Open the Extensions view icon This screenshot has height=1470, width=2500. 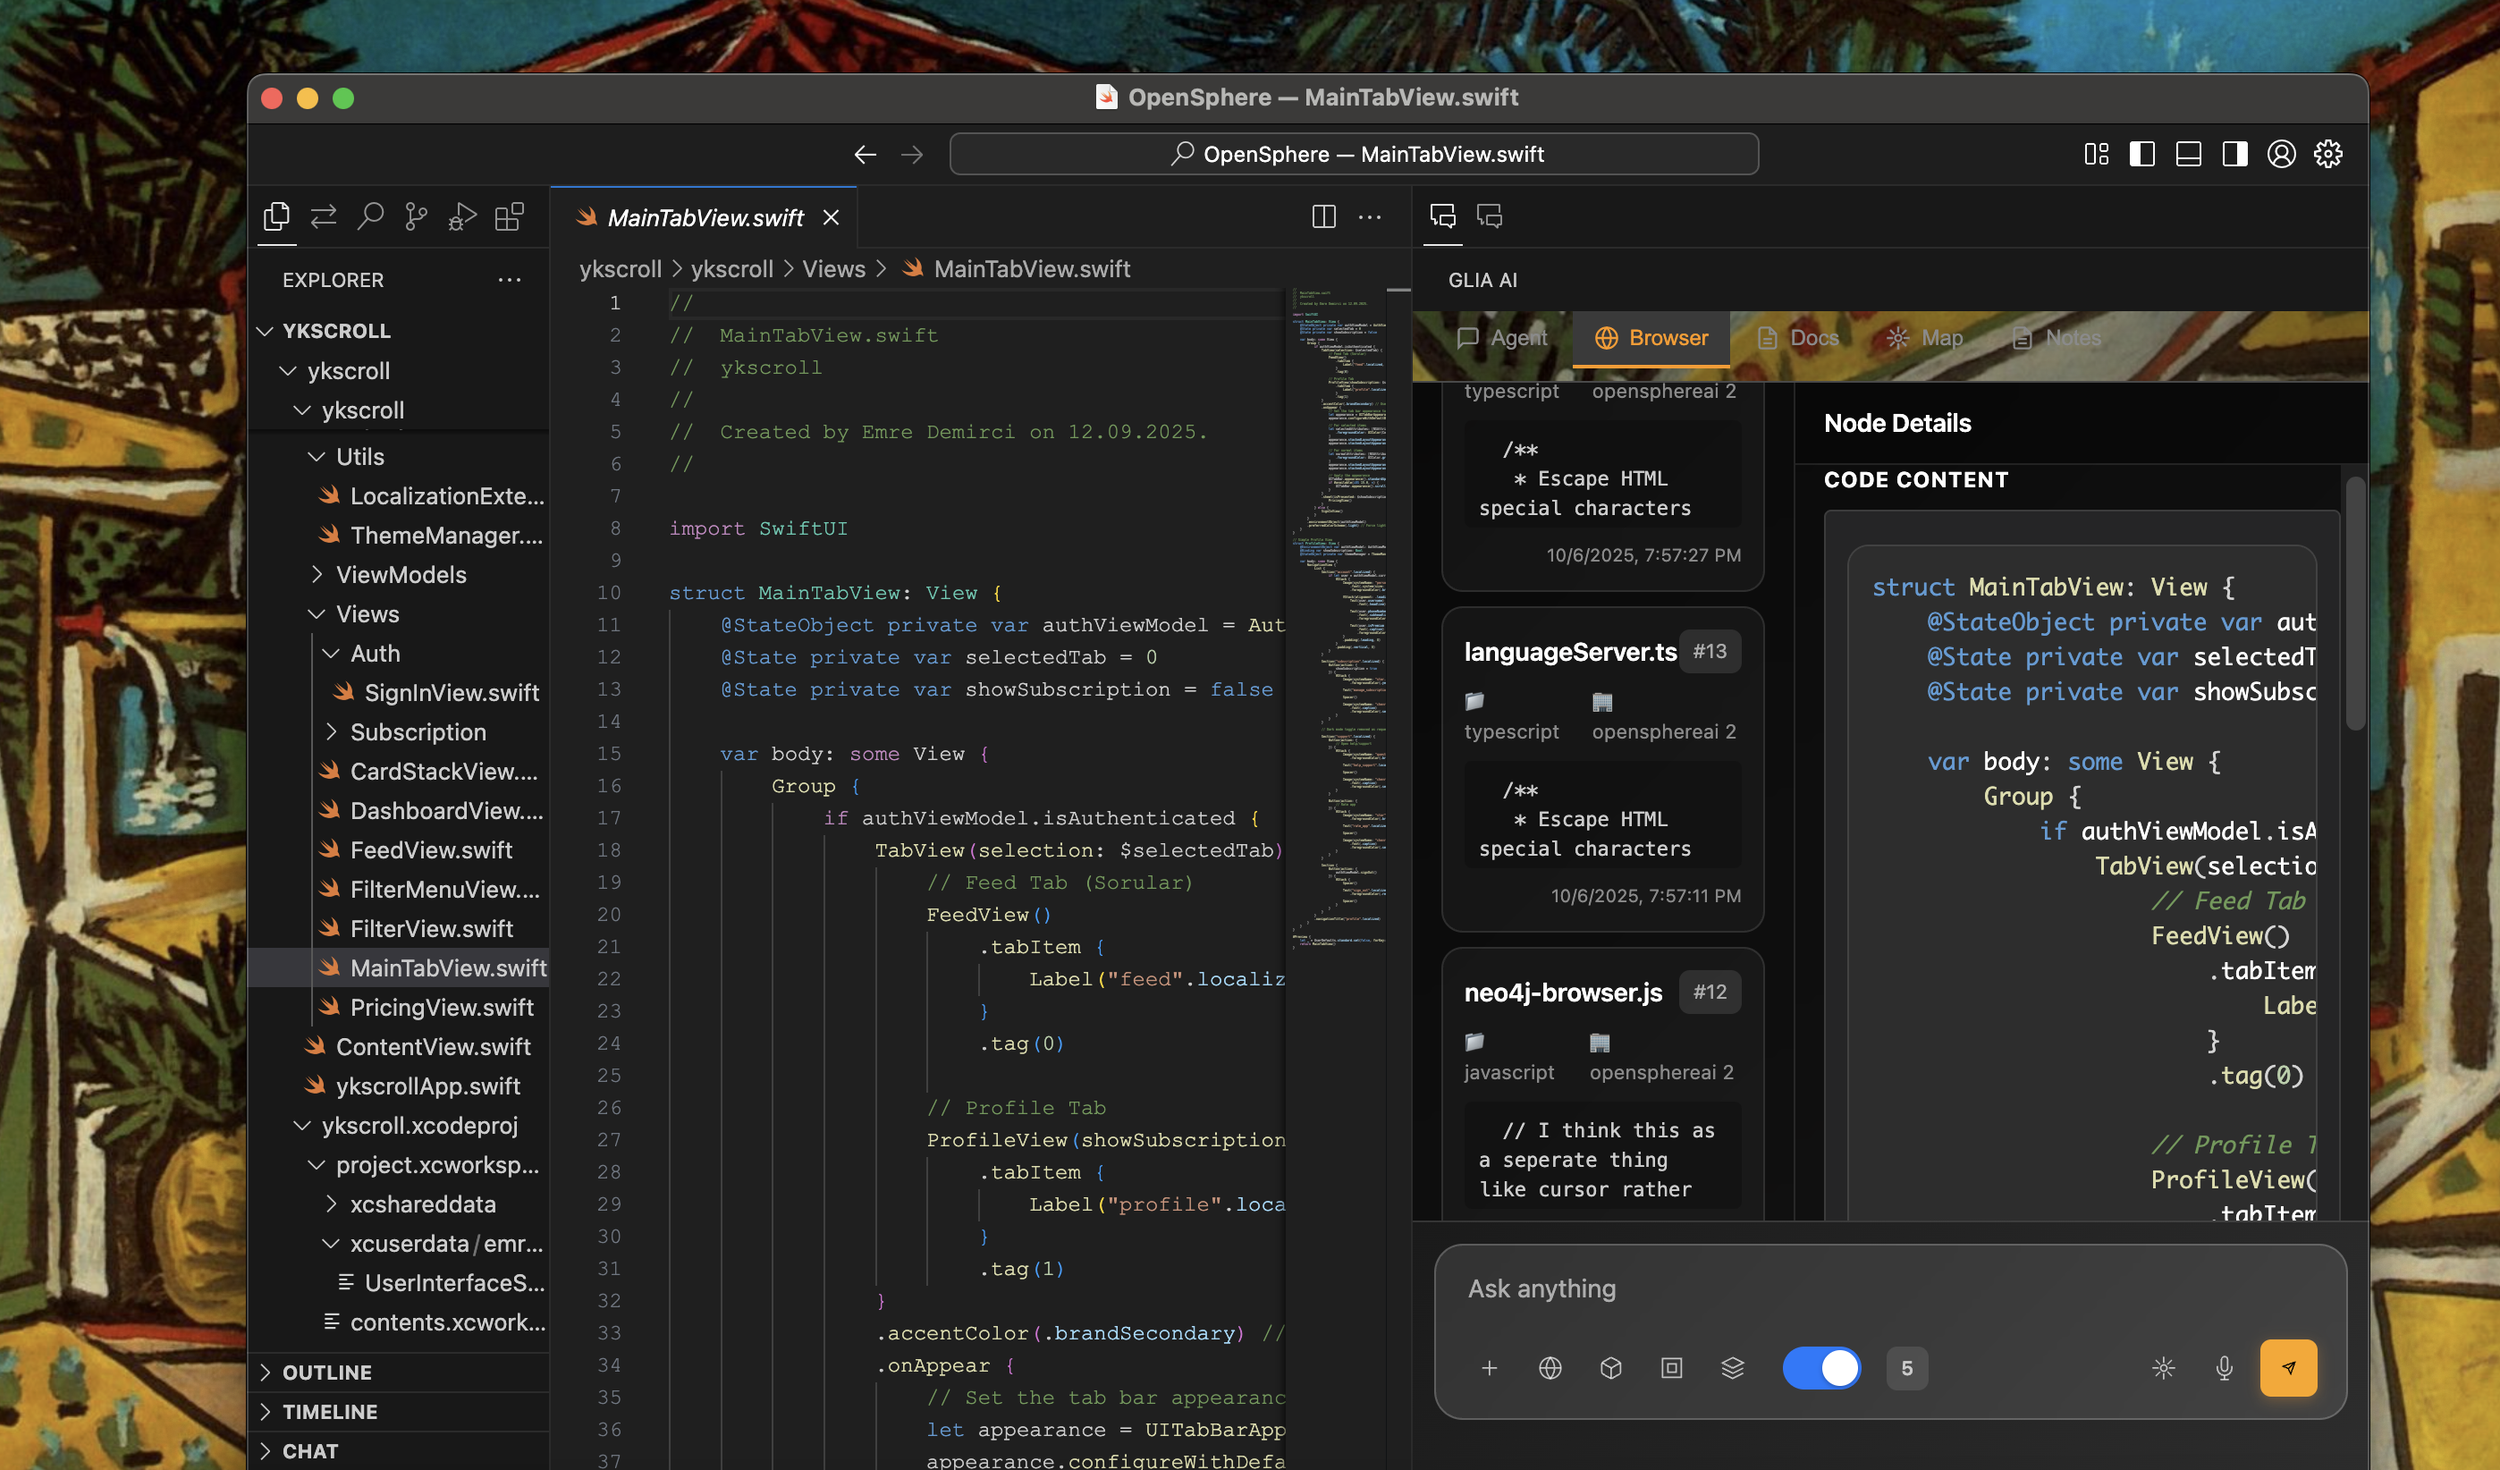[509, 216]
